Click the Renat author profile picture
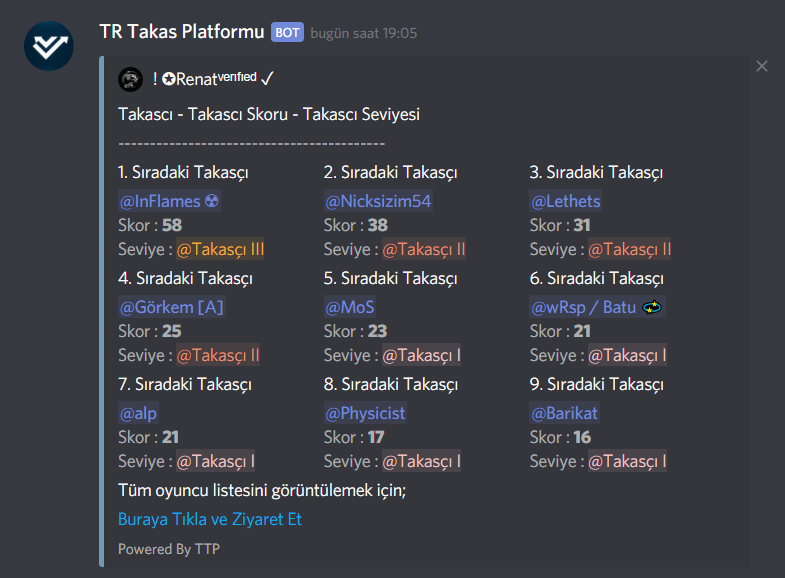Image resolution: width=785 pixels, height=578 pixels. coord(131,79)
